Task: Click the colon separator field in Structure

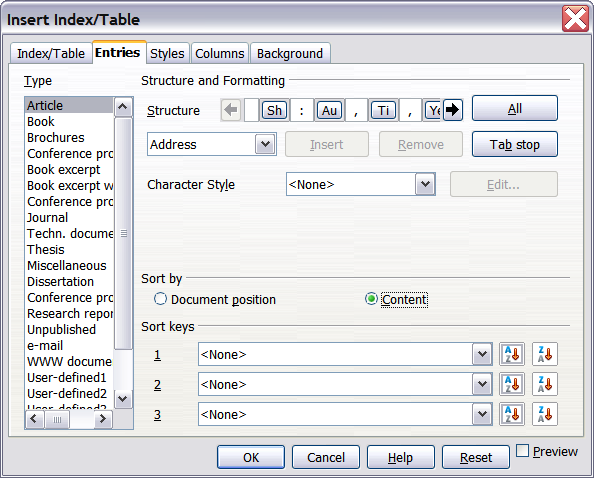Action: click(302, 110)
